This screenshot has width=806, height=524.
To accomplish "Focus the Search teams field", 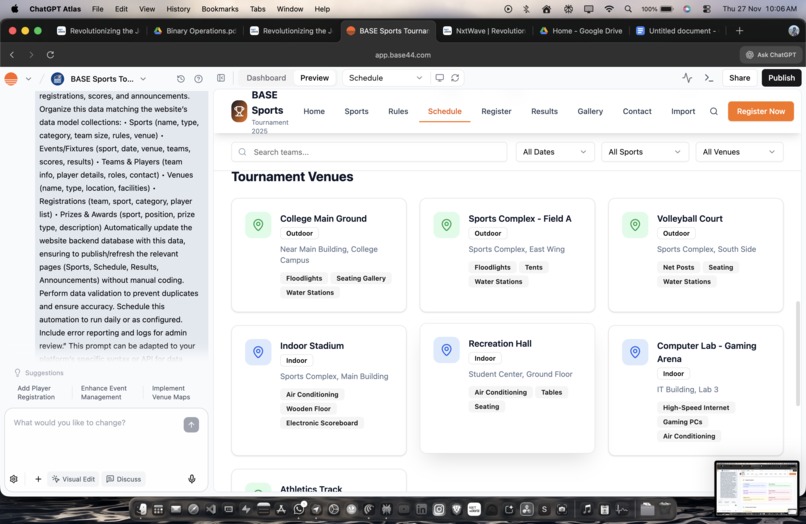I will 369,152.
